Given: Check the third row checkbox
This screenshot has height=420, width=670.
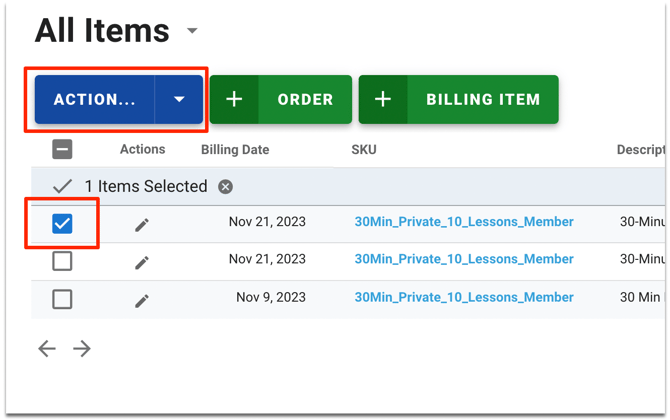Looking at the screenshot, I should pyautogui.click(x=62, y=298).
